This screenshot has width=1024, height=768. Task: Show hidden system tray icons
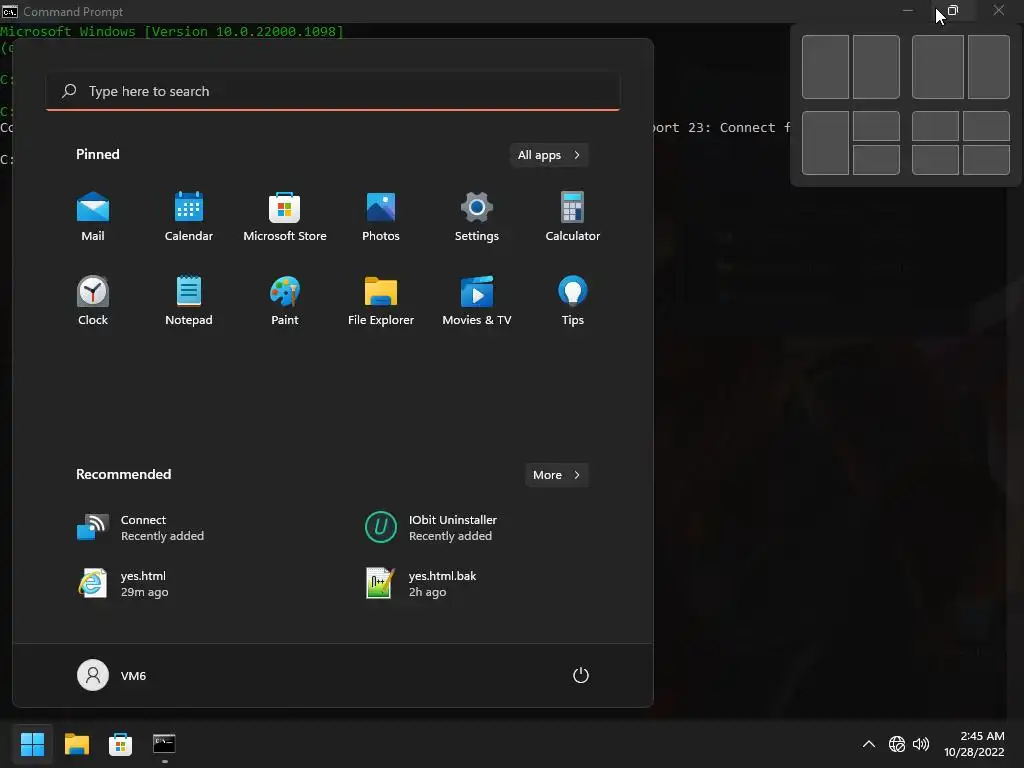click(869, 744)
